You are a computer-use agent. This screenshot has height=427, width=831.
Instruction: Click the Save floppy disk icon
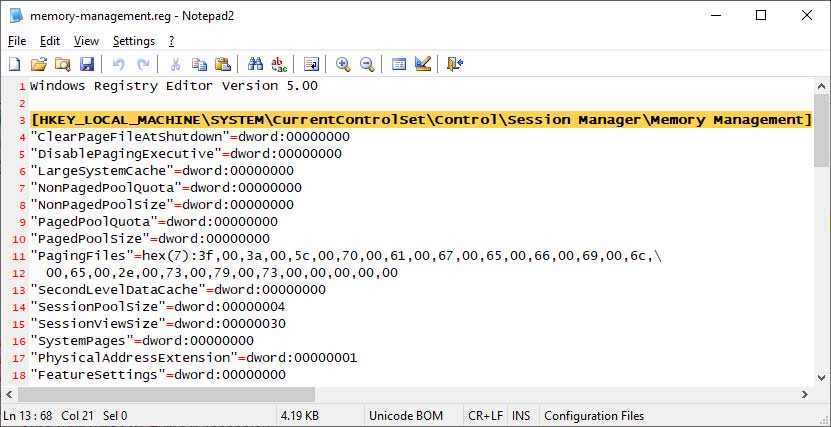click(87, 64)
